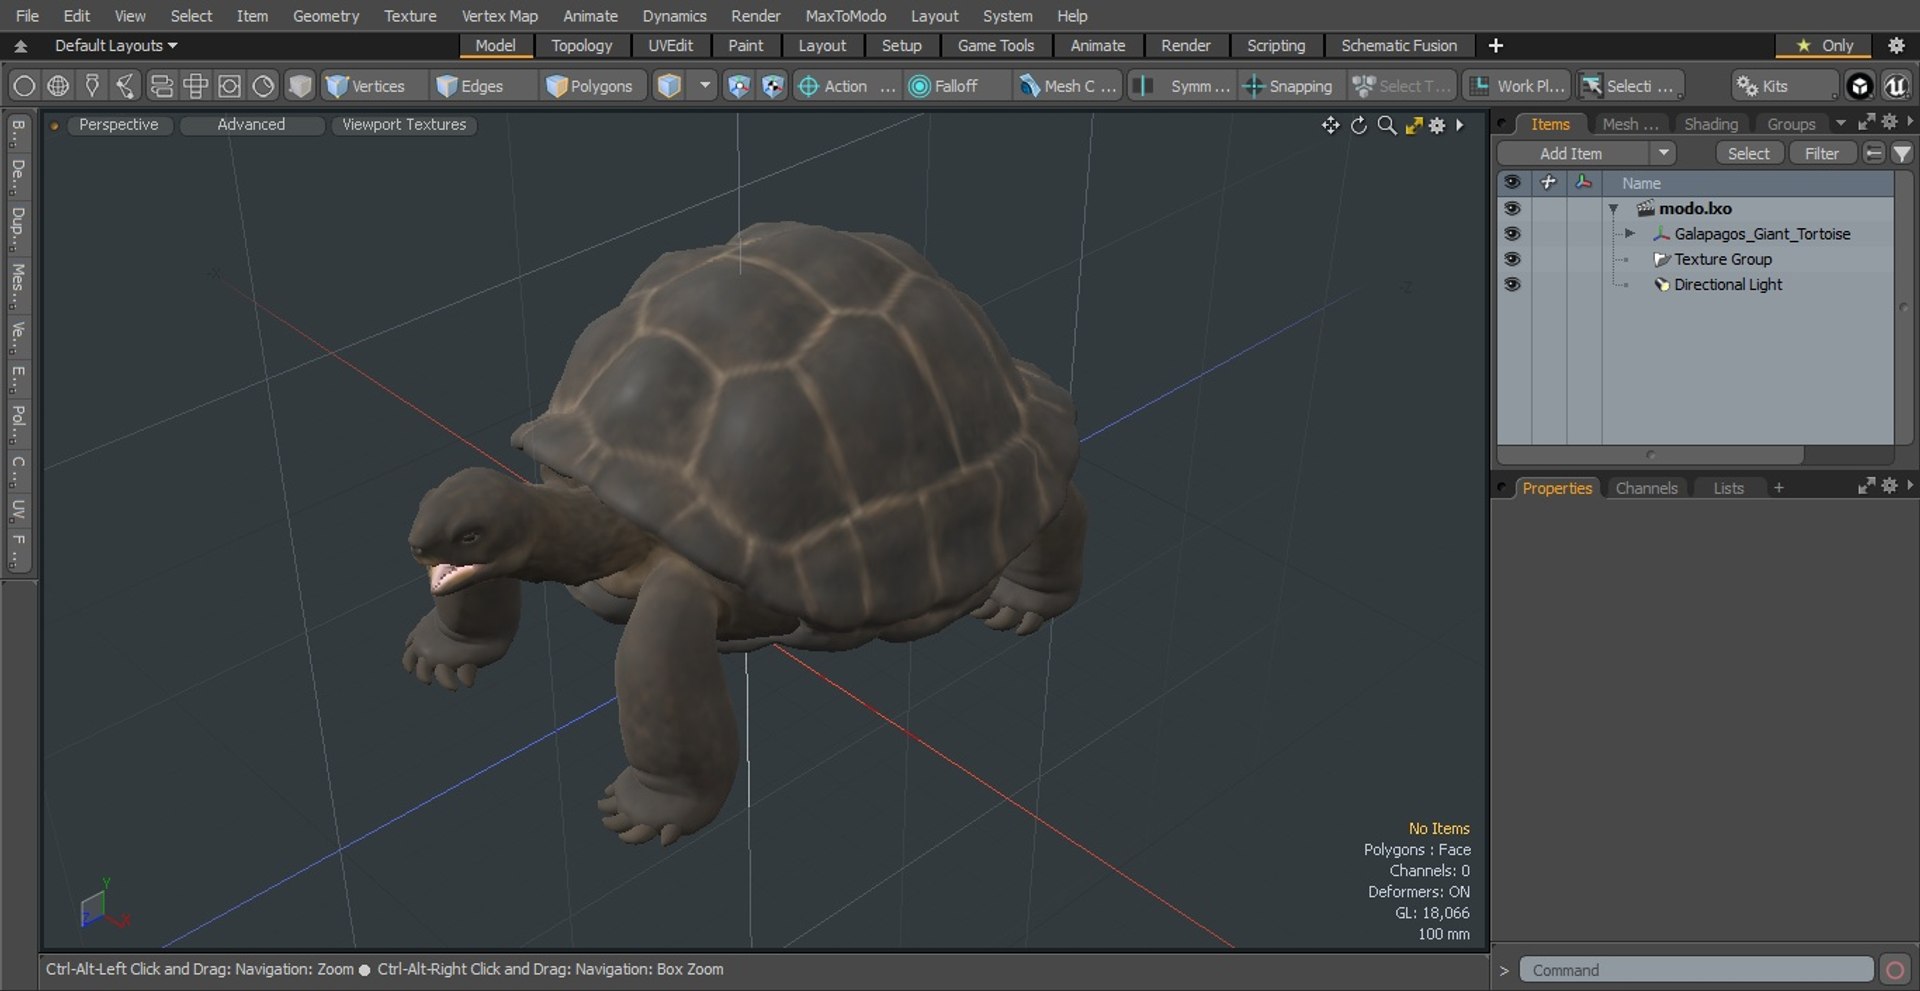
Task: Click the Perspective viewport button
Action: 118,124
